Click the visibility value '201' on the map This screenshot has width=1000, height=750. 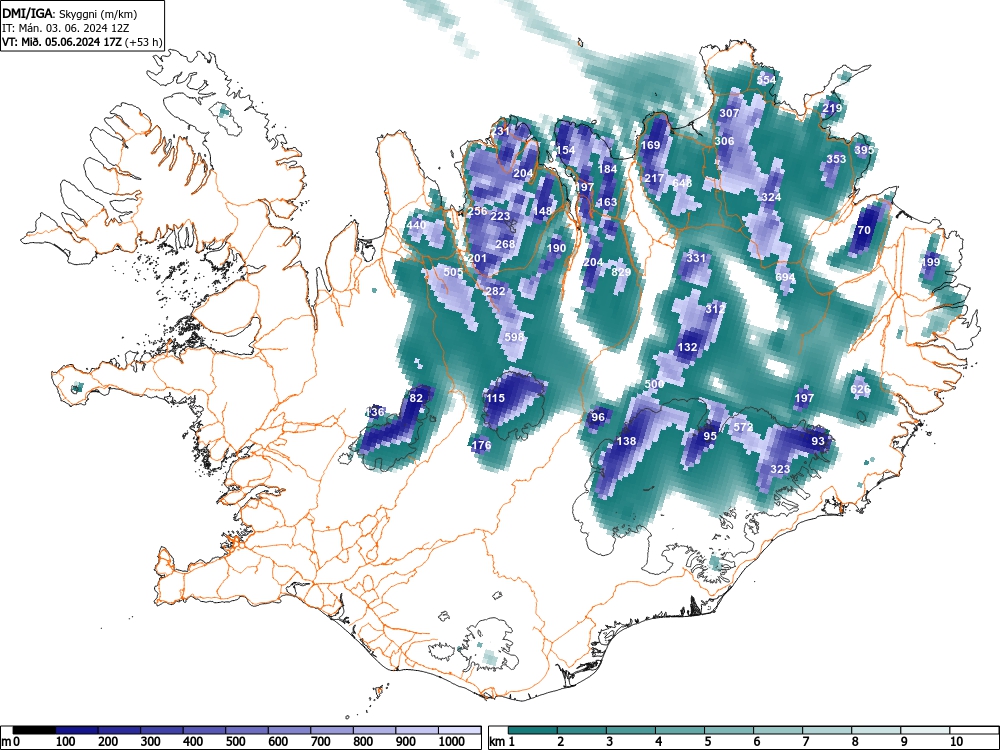coord(477,258)
